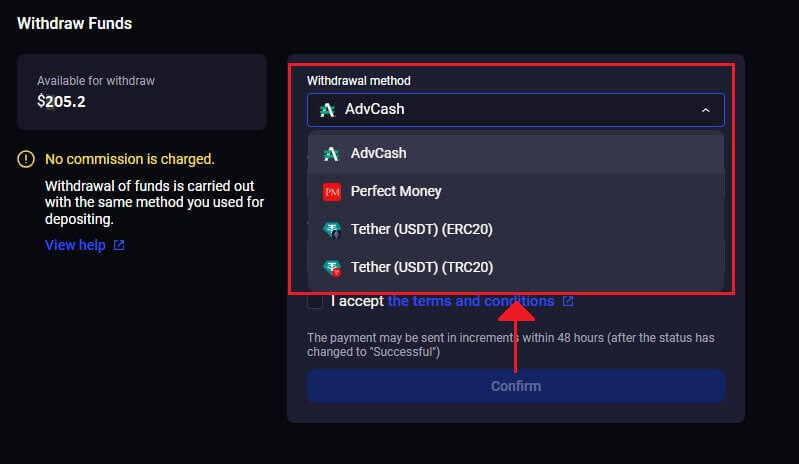Click the AdvCash logo icon in the dropdown list
The image size is (799, 464).
(331, 153)
